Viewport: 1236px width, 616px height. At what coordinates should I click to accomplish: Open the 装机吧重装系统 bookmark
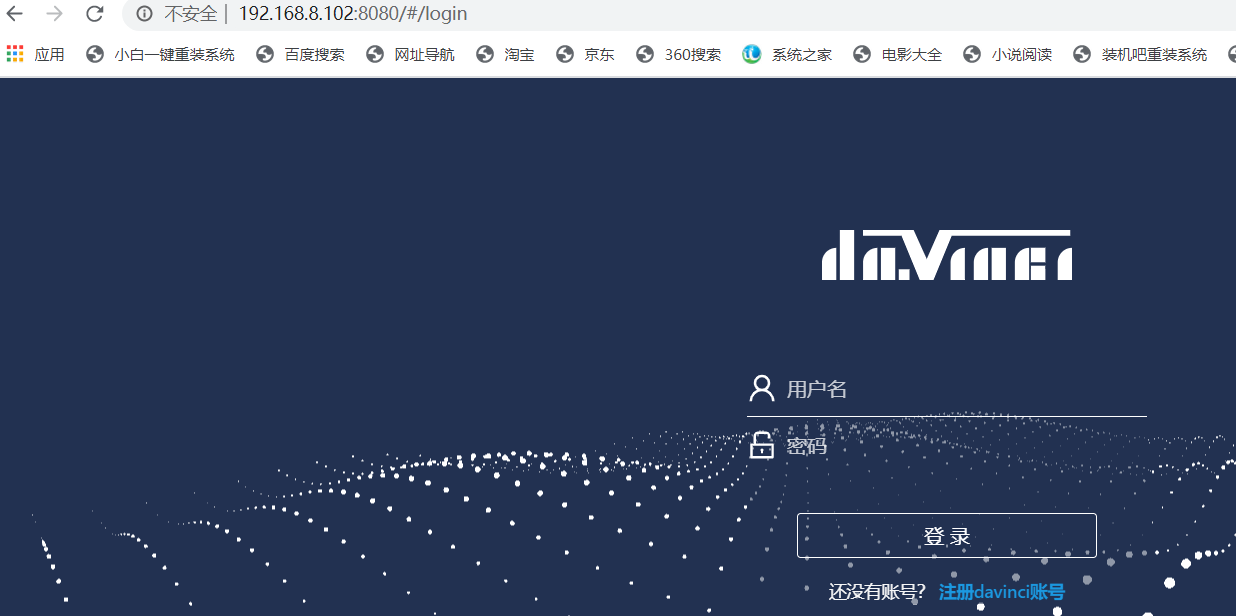(1140, 54)
